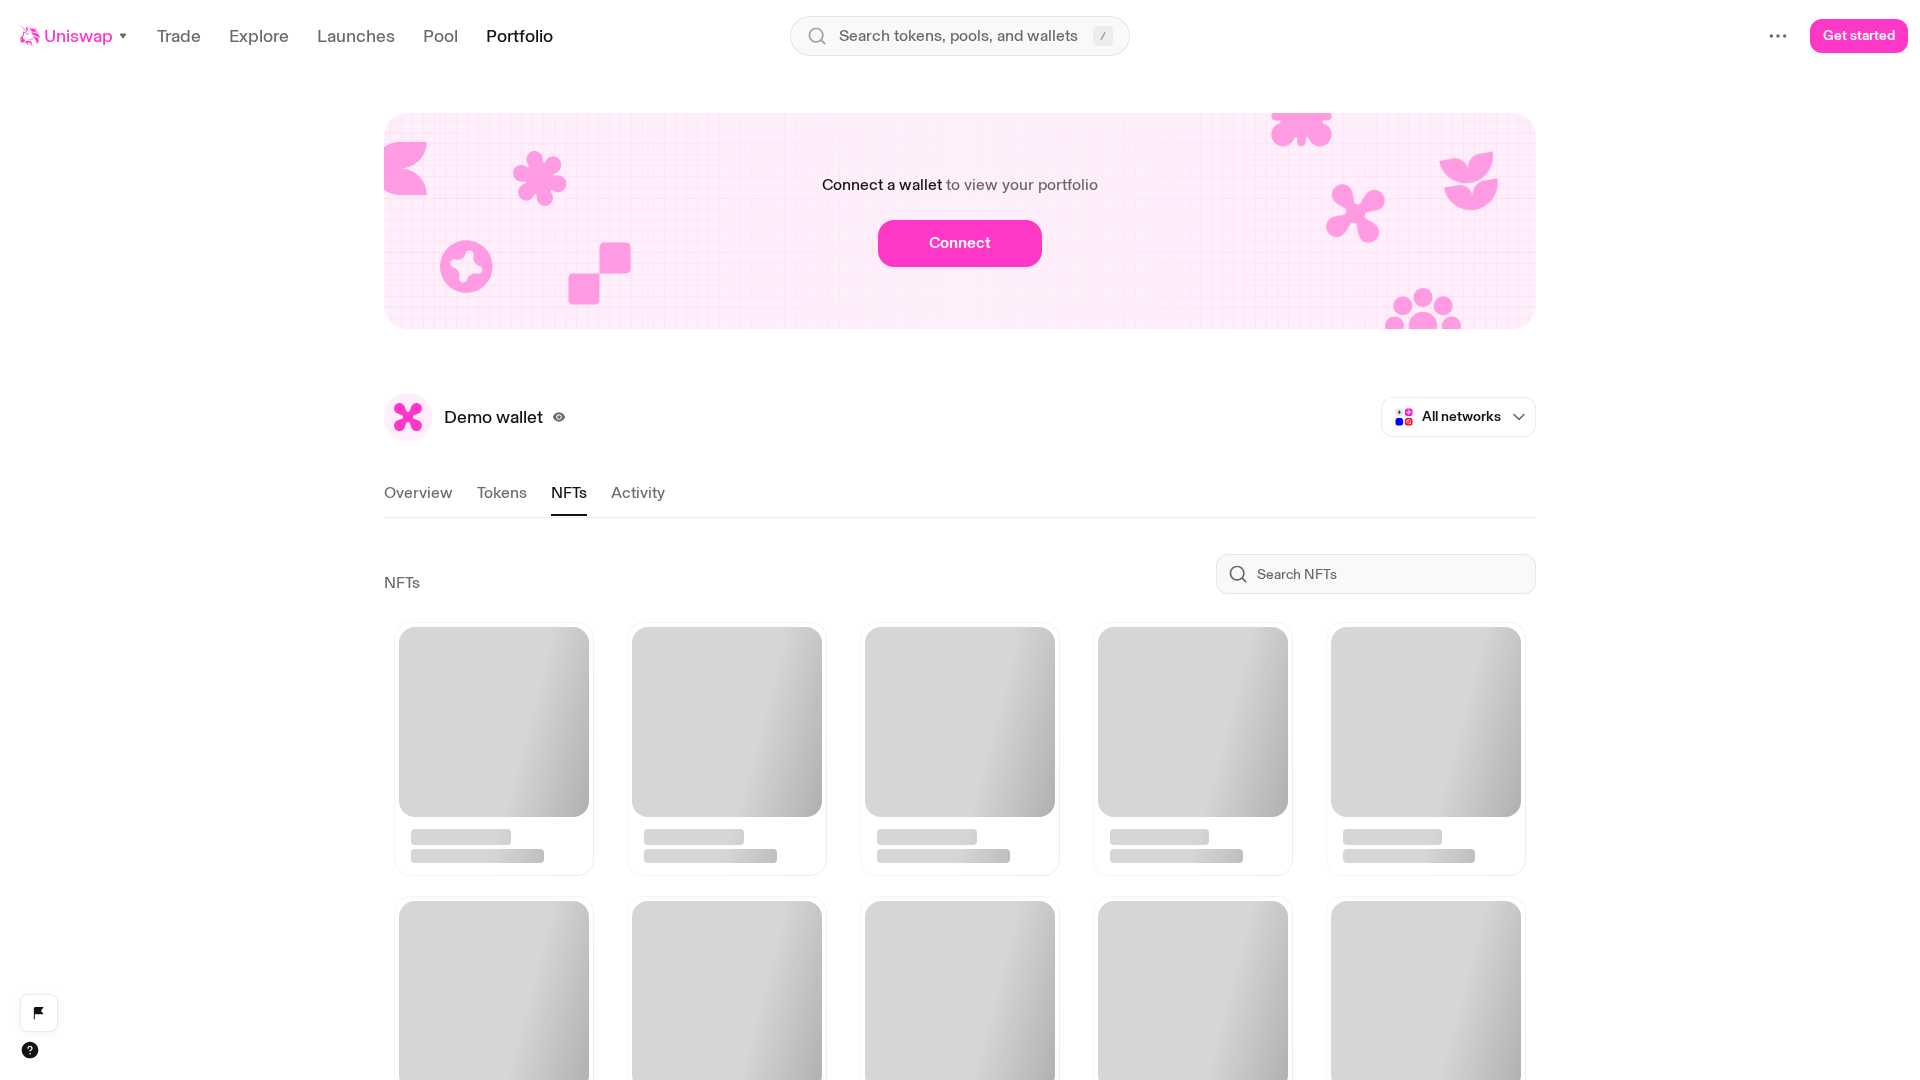The image size is (1920, 1080).
Task: Open the Trade menu
Action: (x=179, y=36)
